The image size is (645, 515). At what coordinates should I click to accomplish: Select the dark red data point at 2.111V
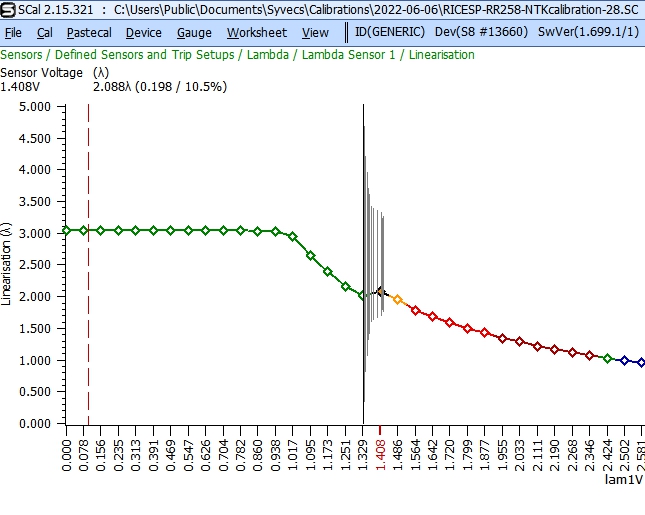[537, 346]
